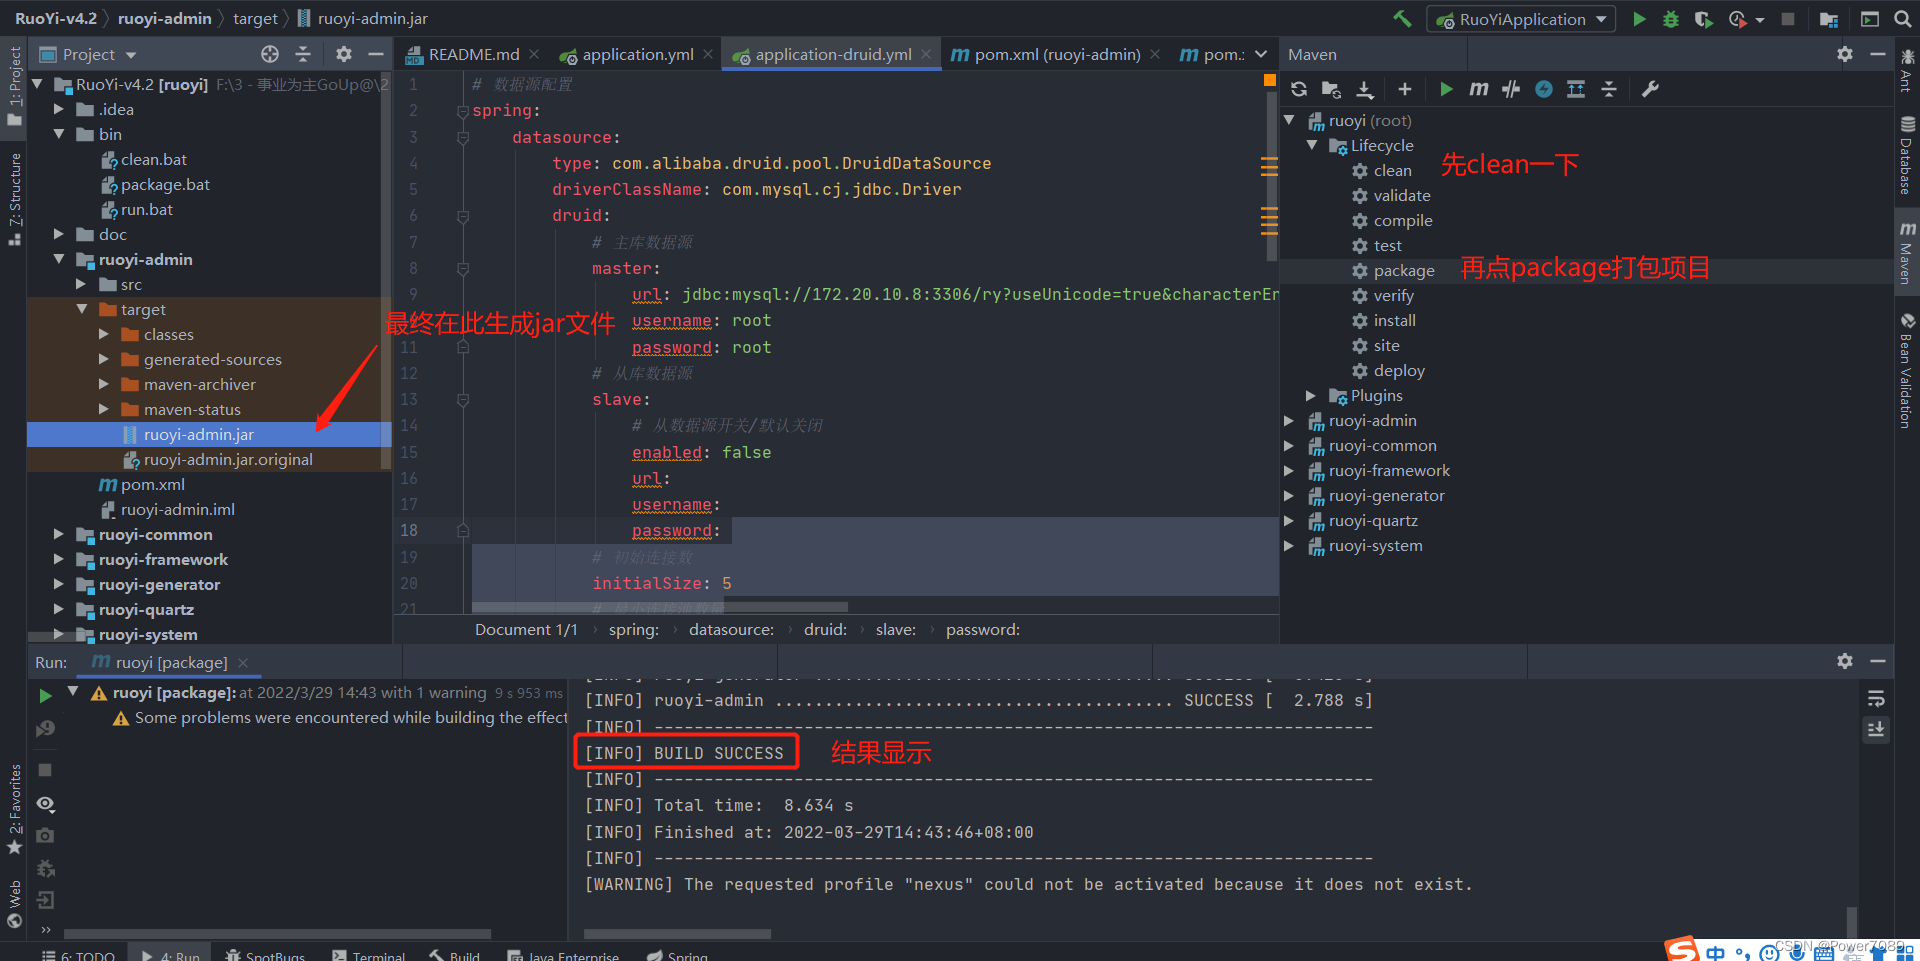
Task: Click scroll to end icon in Run console
Action: pos(1876,730)
